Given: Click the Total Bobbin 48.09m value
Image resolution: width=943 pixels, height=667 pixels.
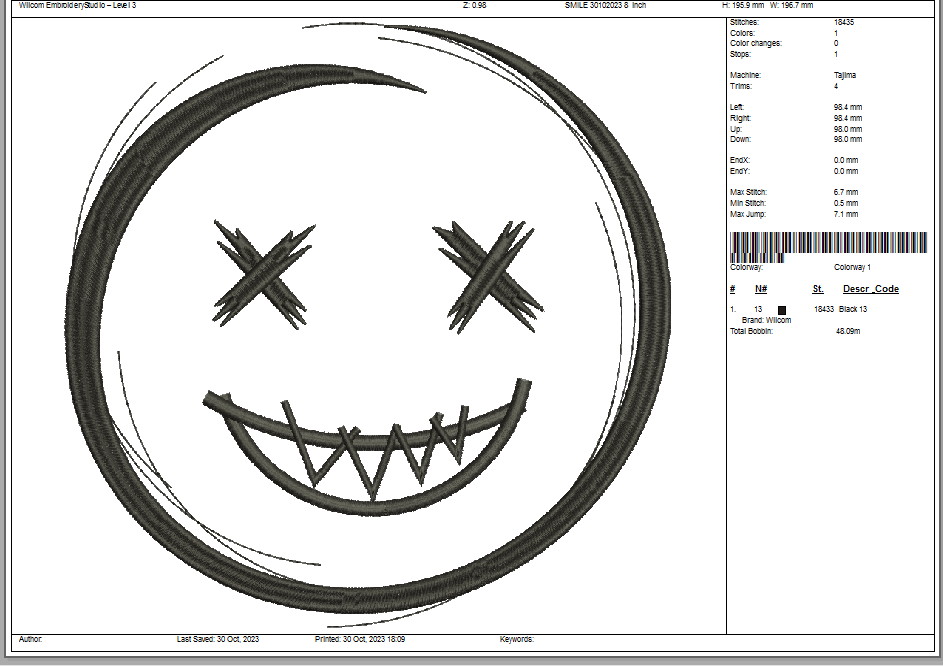Looking at the screenshot, I should click(x=848, y=331).
